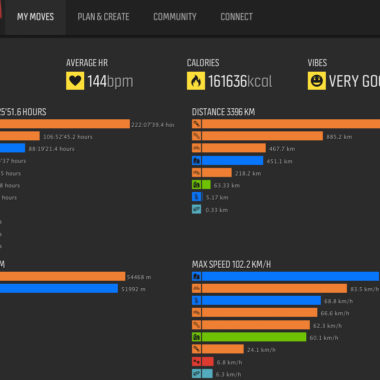The width and height of the screenshot is (380, 380).
Task: Click the sport icon of the 467.7 km distance row
Action: [196, 148]
